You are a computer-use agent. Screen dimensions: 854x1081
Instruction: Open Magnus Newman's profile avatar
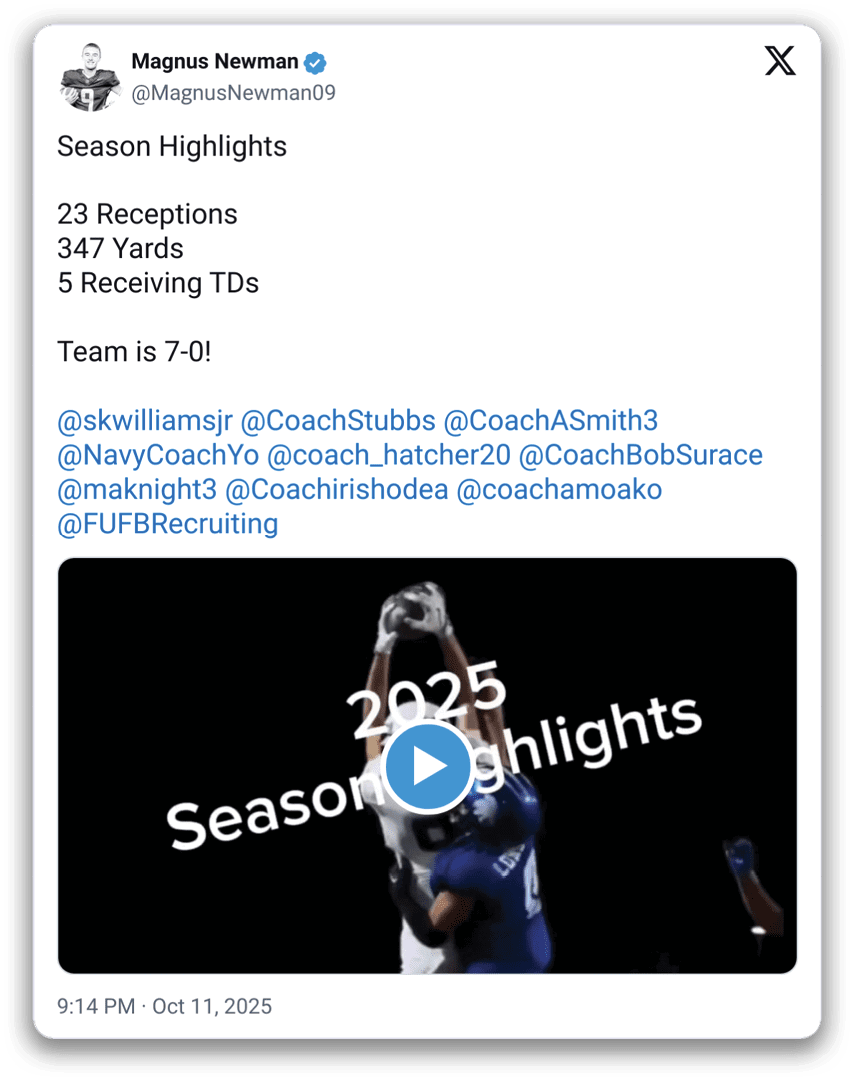[x=90, y=77]
